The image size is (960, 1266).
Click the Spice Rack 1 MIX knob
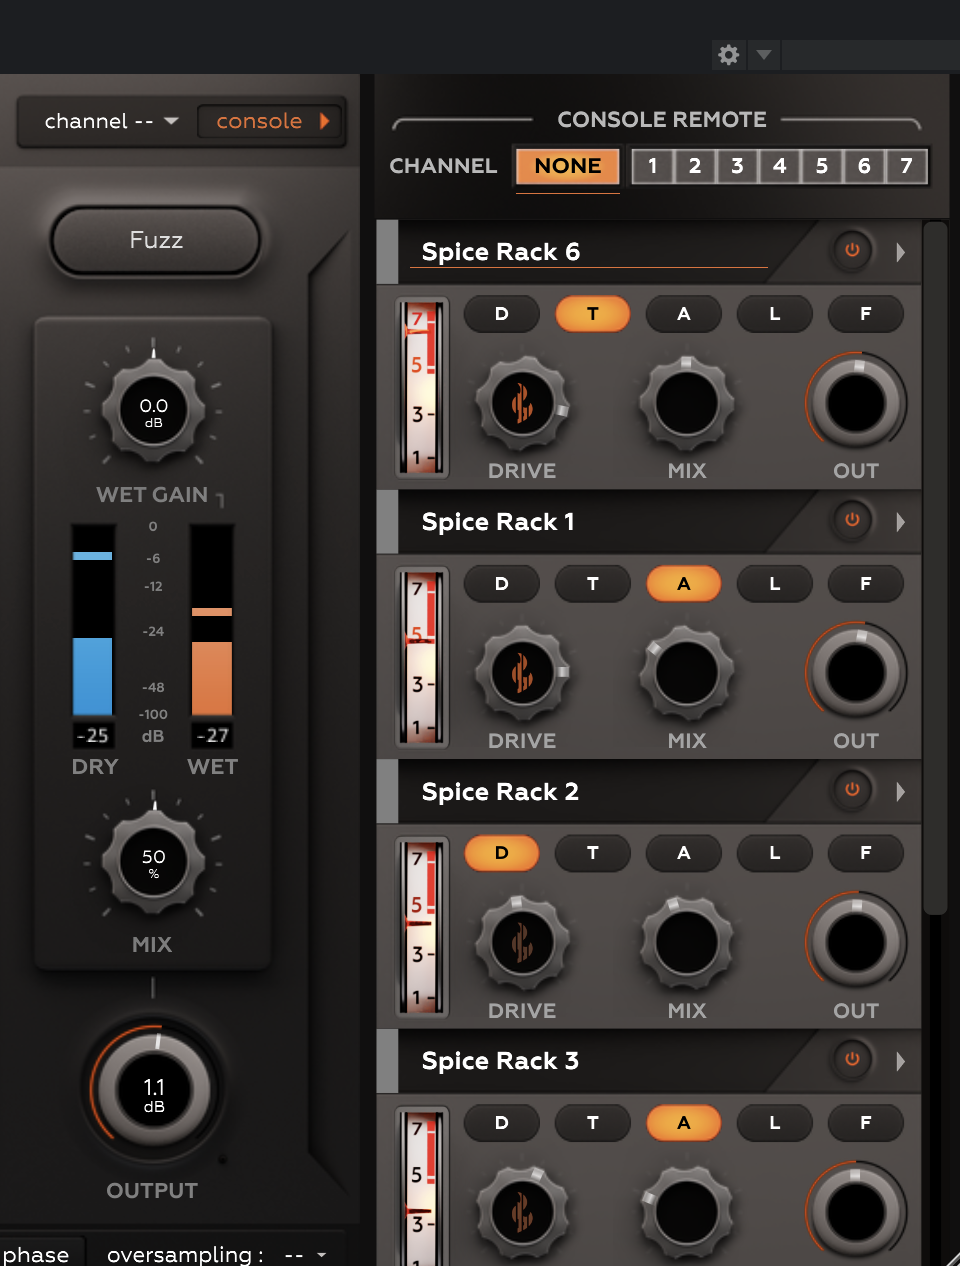point(687,674)
